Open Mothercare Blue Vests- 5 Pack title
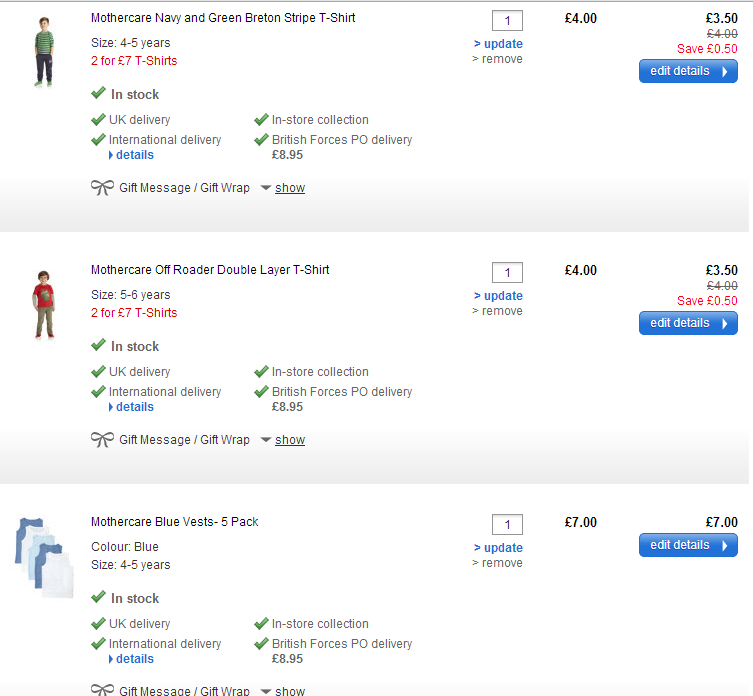Screen dimensions: 753x696 pyautogui.click(x=174, y=522)
